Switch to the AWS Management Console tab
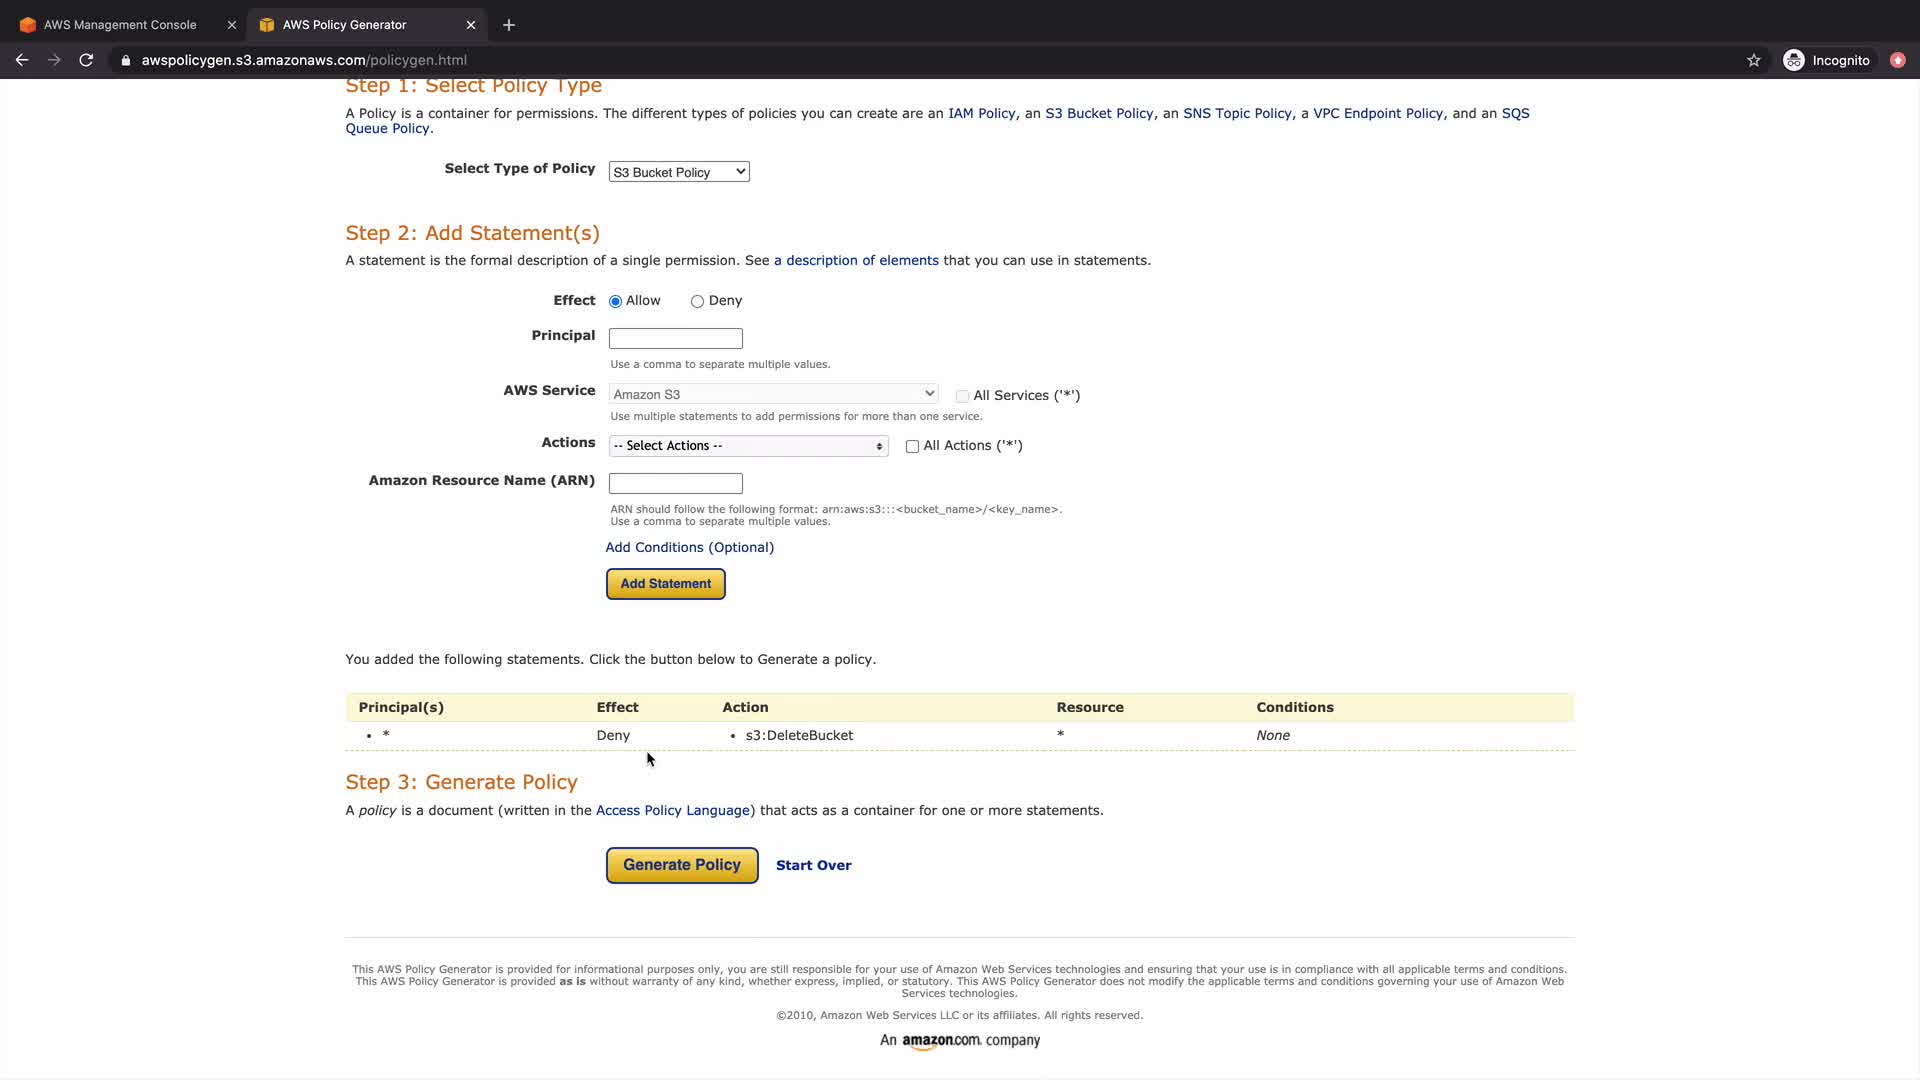Viewport: 1920px width, 1080px height. click(120, 25)
